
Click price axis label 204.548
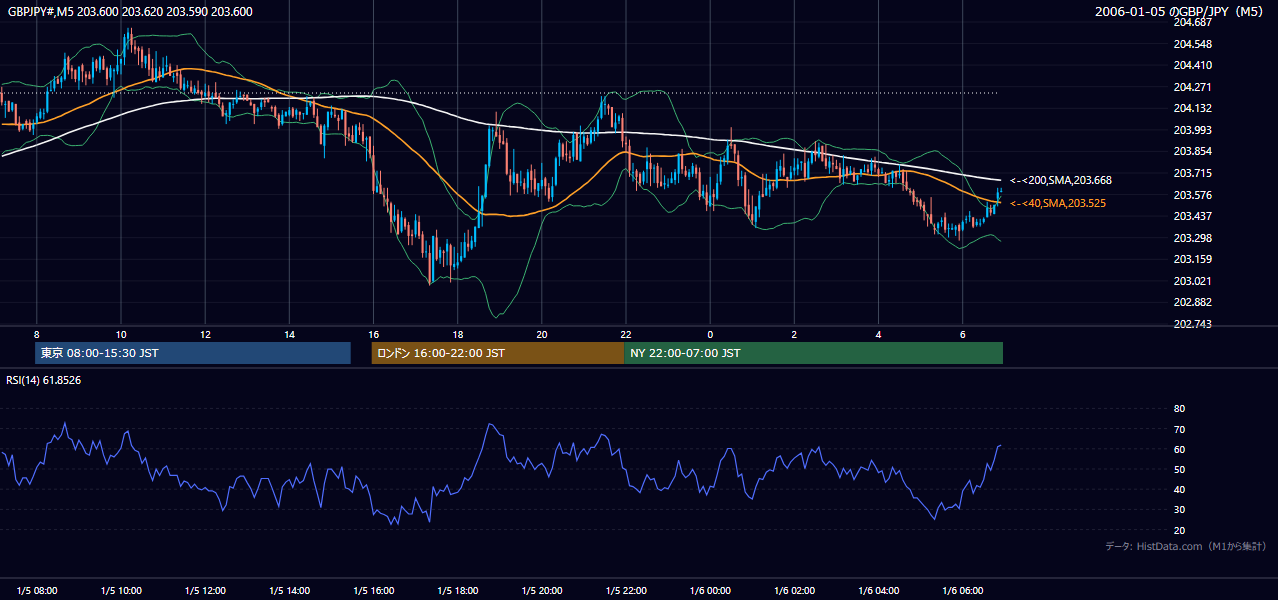pyautogui.click(x=1192, y=44)
